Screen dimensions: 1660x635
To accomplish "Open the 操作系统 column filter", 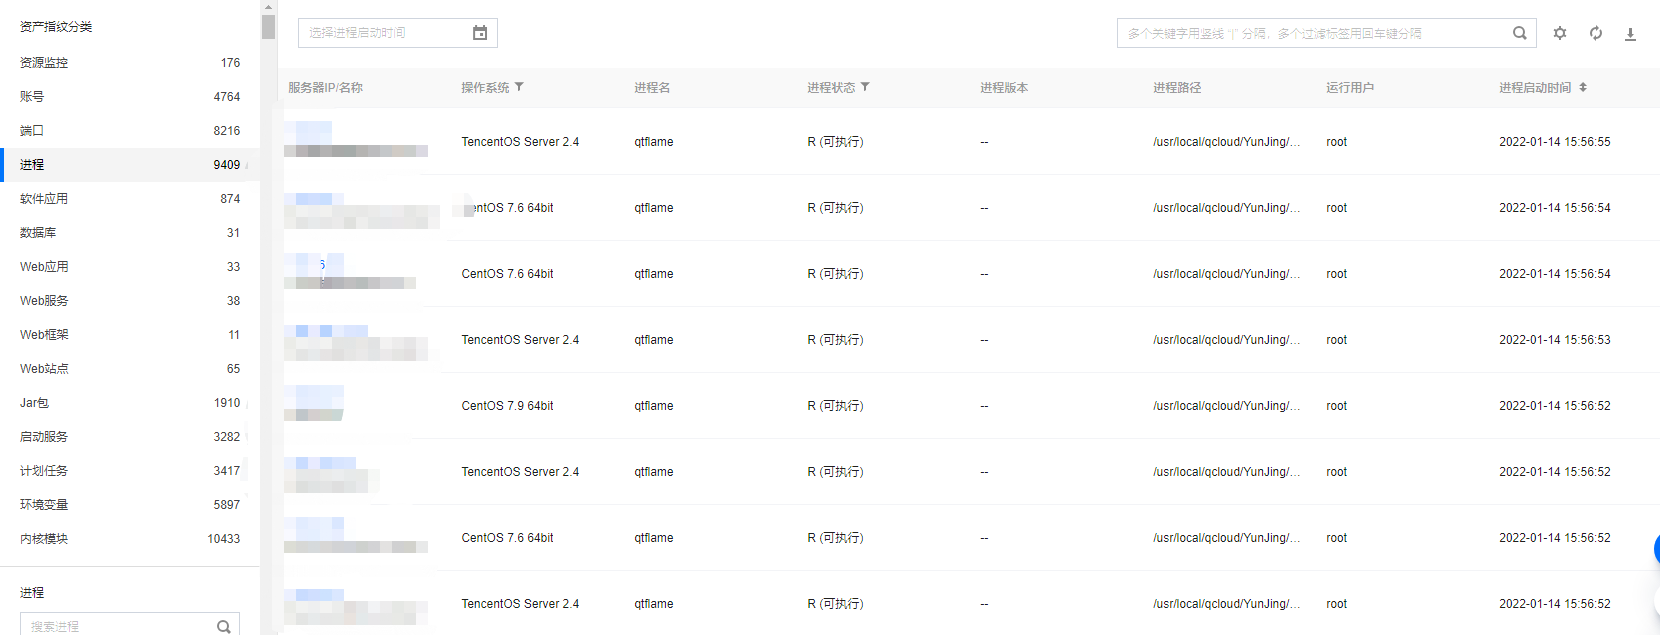I will [x=519, y=87].
